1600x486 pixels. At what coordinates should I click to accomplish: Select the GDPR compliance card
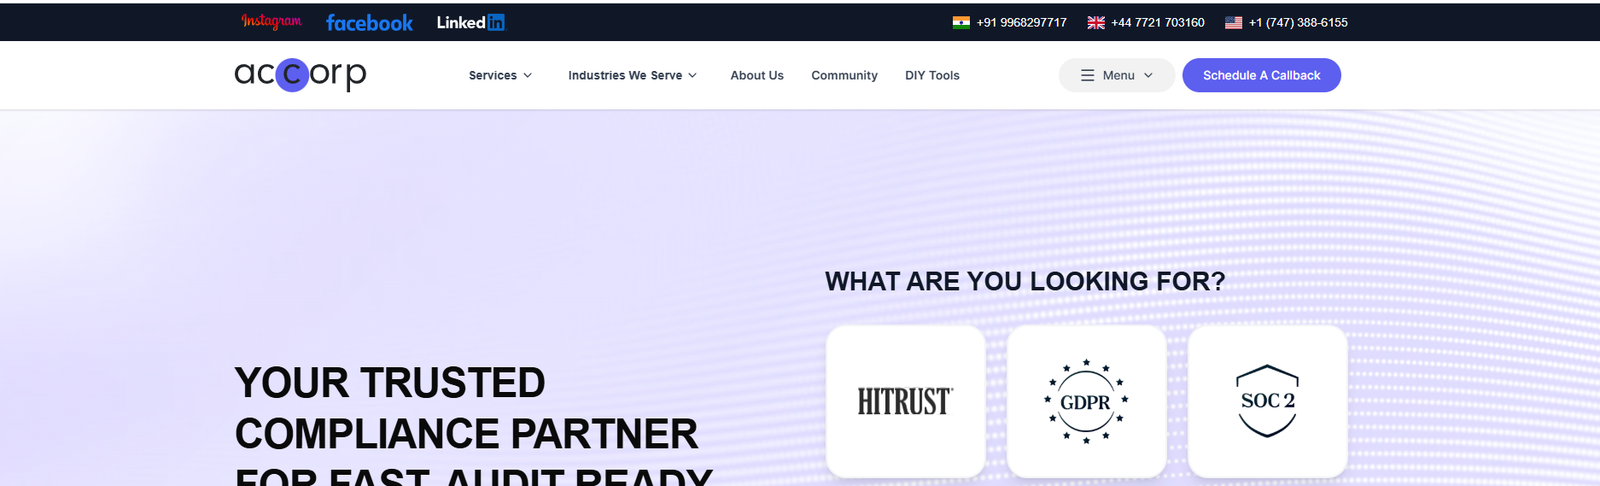coord(1086,401)
